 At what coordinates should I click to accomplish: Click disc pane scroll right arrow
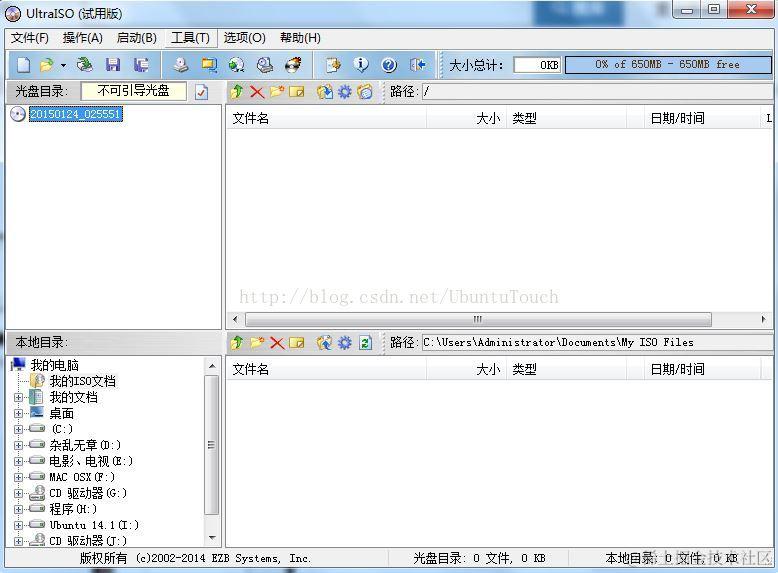pyautogui.click(x=764, y=319)
